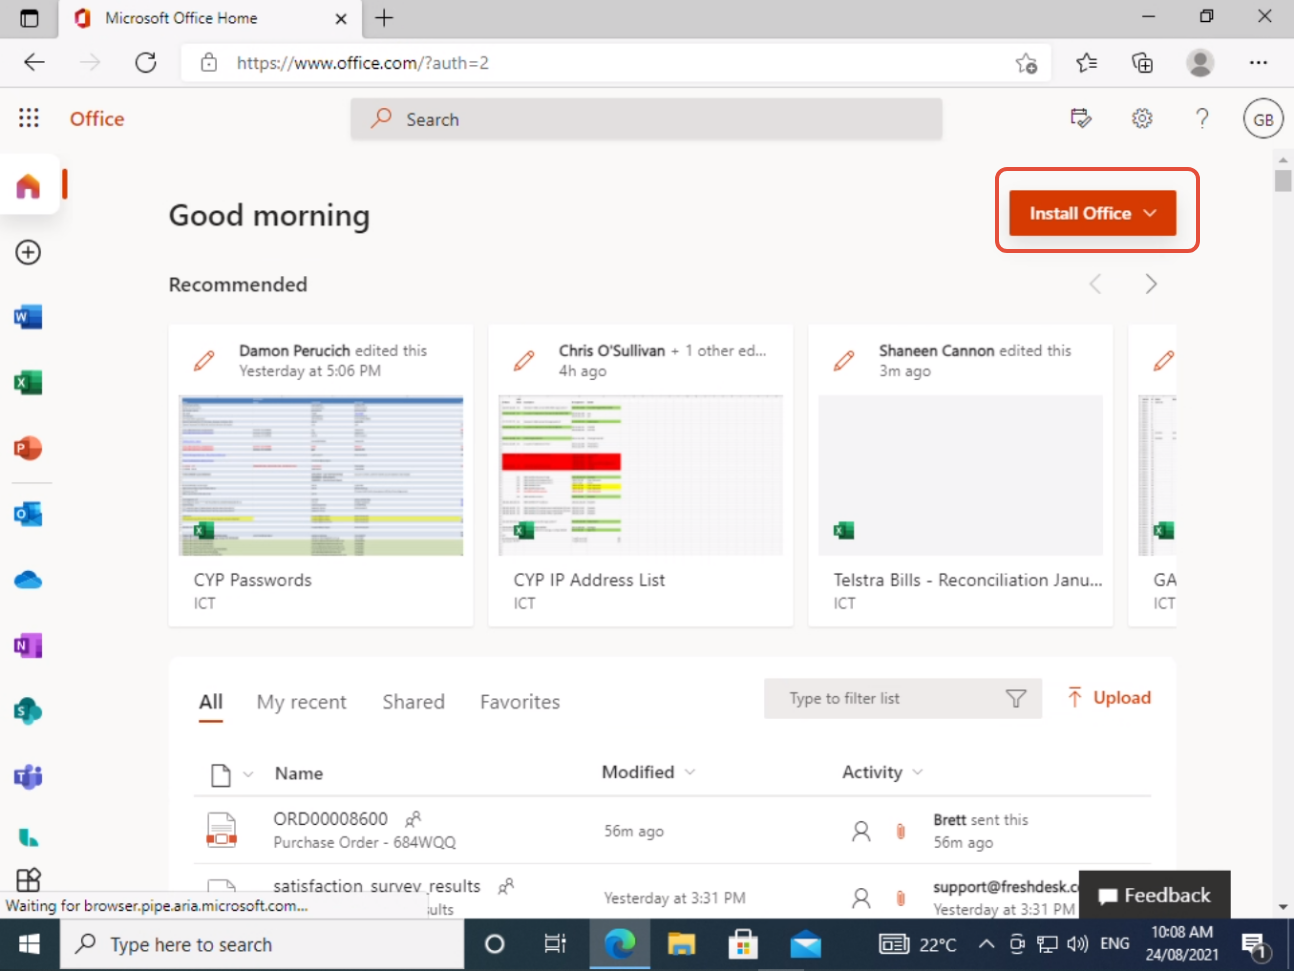Viewport: 1294px width, 971px height.
Task: Open Task View on taskbar
Action: pos(555,944)
